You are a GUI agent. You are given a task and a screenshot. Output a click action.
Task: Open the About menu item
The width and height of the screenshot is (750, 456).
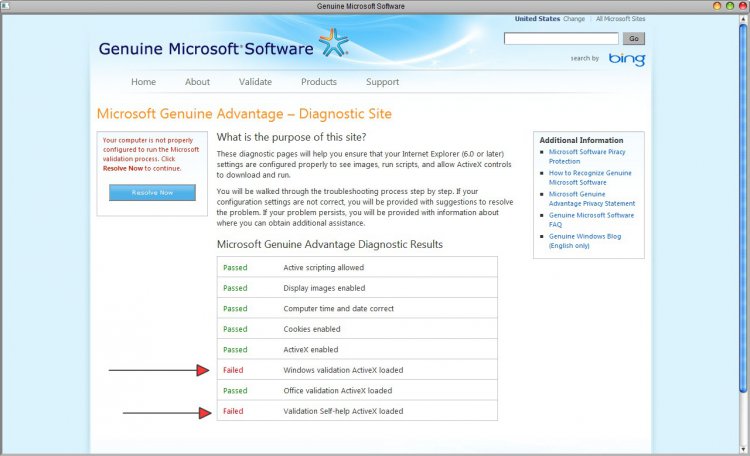point(198,82)
